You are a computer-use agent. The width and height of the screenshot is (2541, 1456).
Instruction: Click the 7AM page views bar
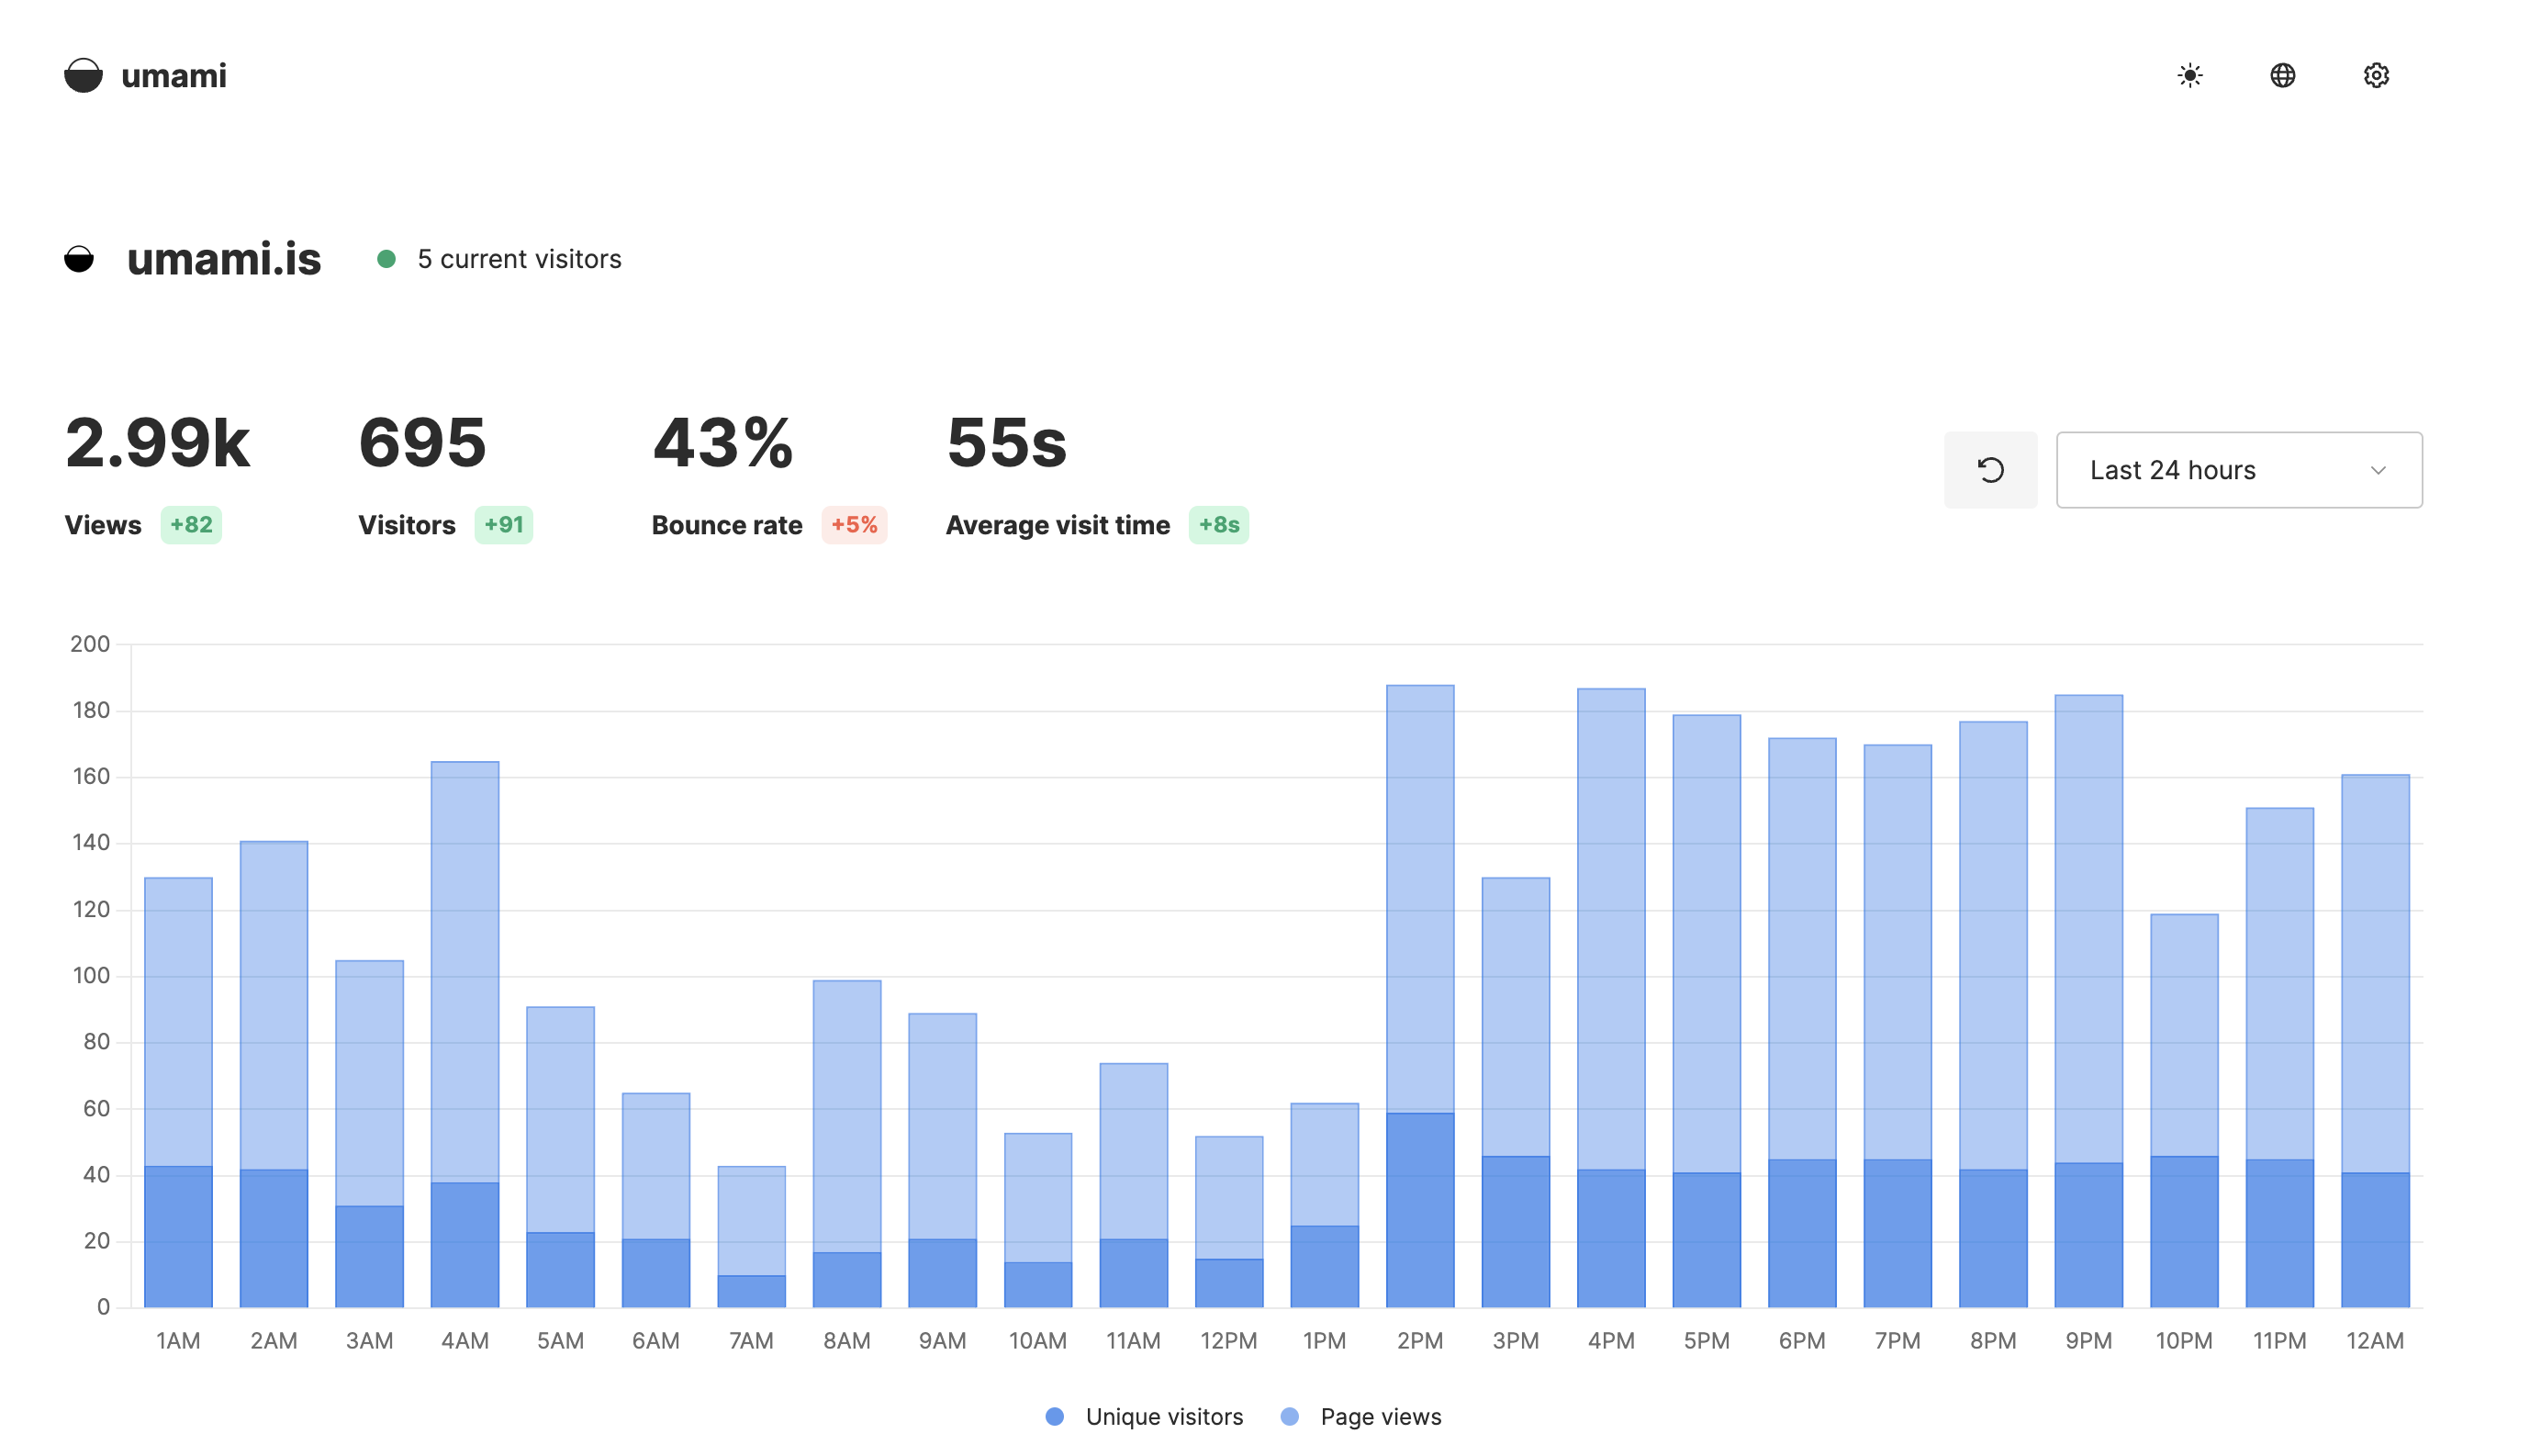pos(751,1221)
